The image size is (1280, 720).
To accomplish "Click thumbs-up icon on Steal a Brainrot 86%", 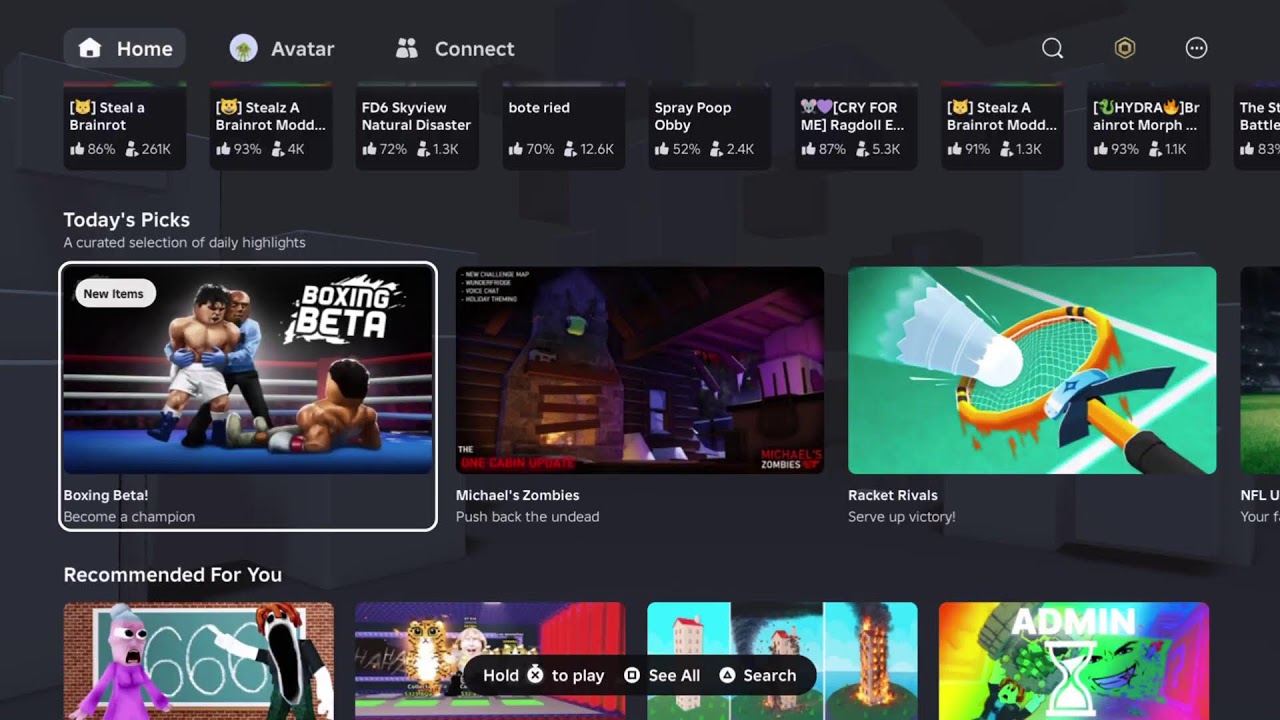I will [77, 149].
